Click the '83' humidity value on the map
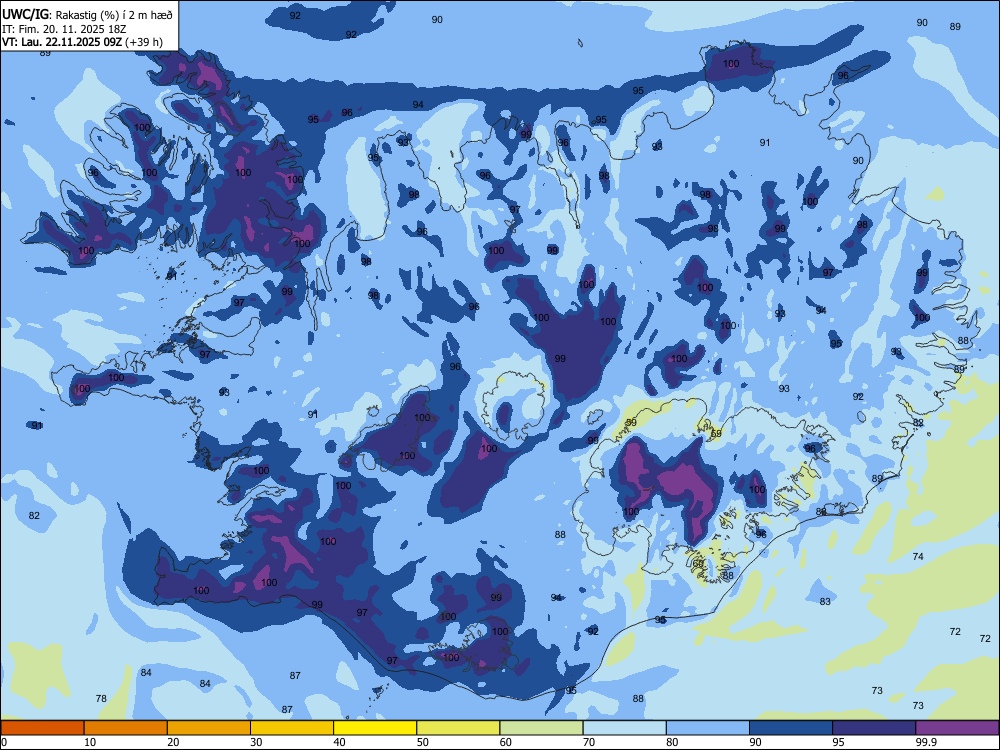Viewport: 1000px width, 750px height. pos(825,601)
